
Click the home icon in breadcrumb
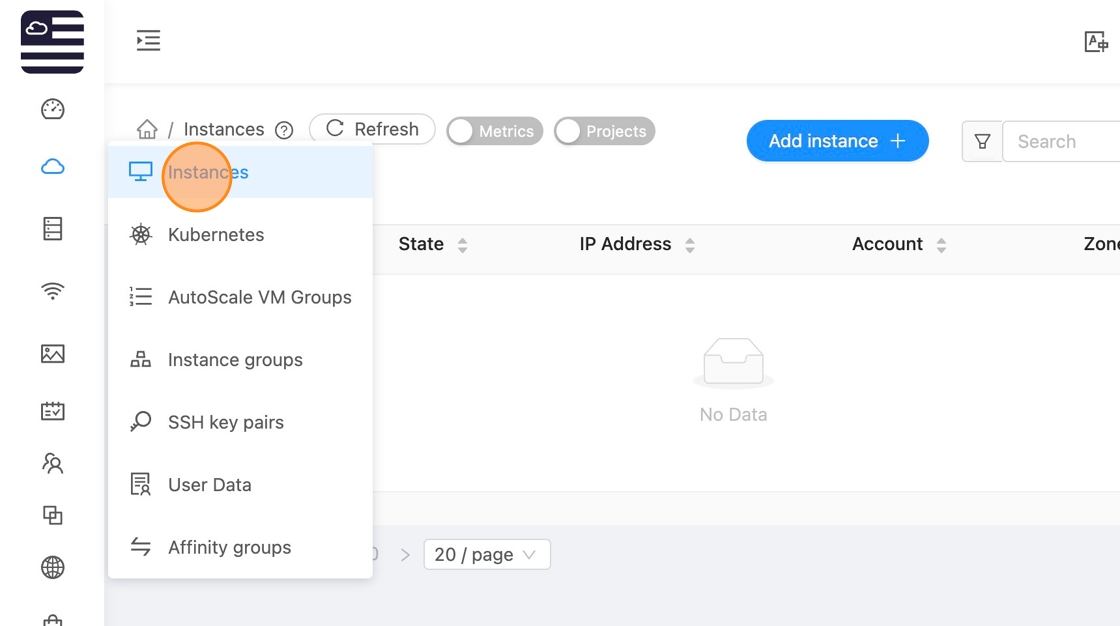[147, 130]
